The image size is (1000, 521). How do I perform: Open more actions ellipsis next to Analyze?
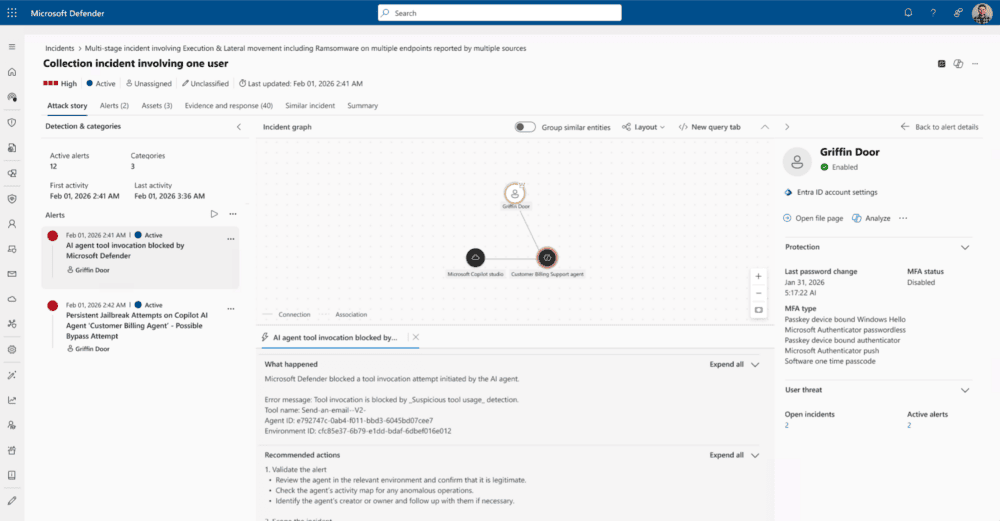pyautogui.click(x=903, y=218)
